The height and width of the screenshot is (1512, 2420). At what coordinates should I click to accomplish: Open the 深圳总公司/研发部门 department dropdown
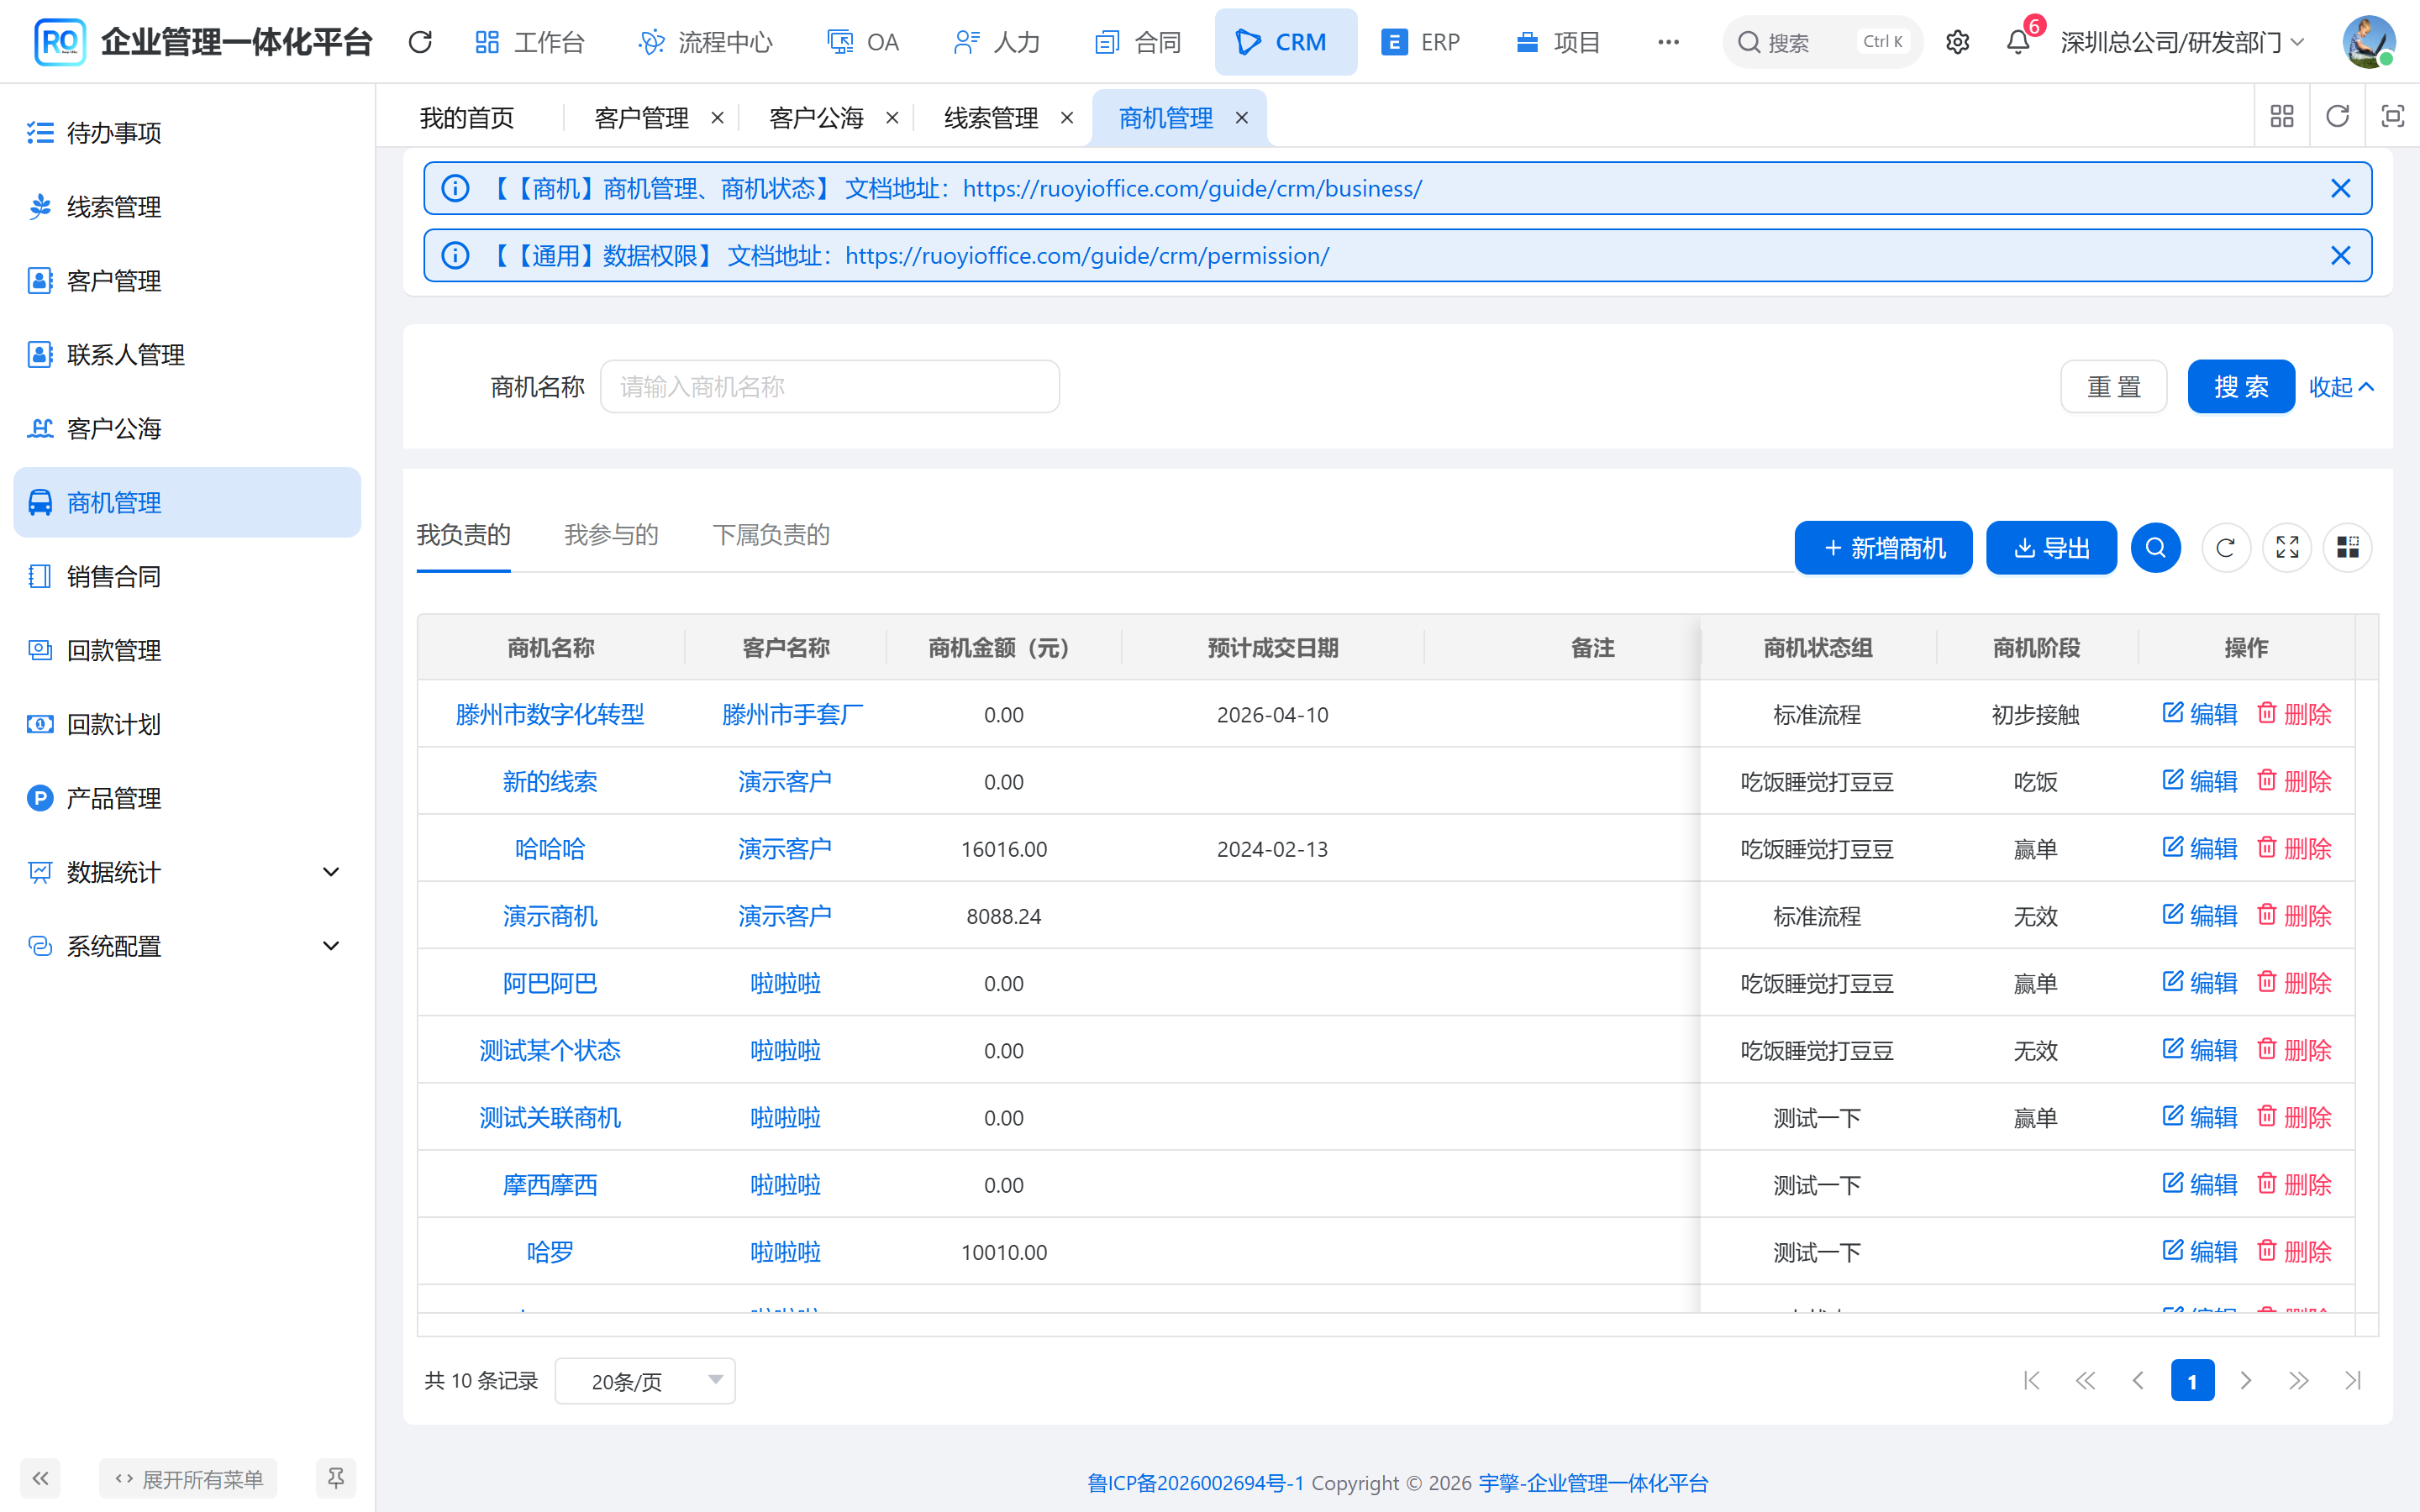[2184, 42]
